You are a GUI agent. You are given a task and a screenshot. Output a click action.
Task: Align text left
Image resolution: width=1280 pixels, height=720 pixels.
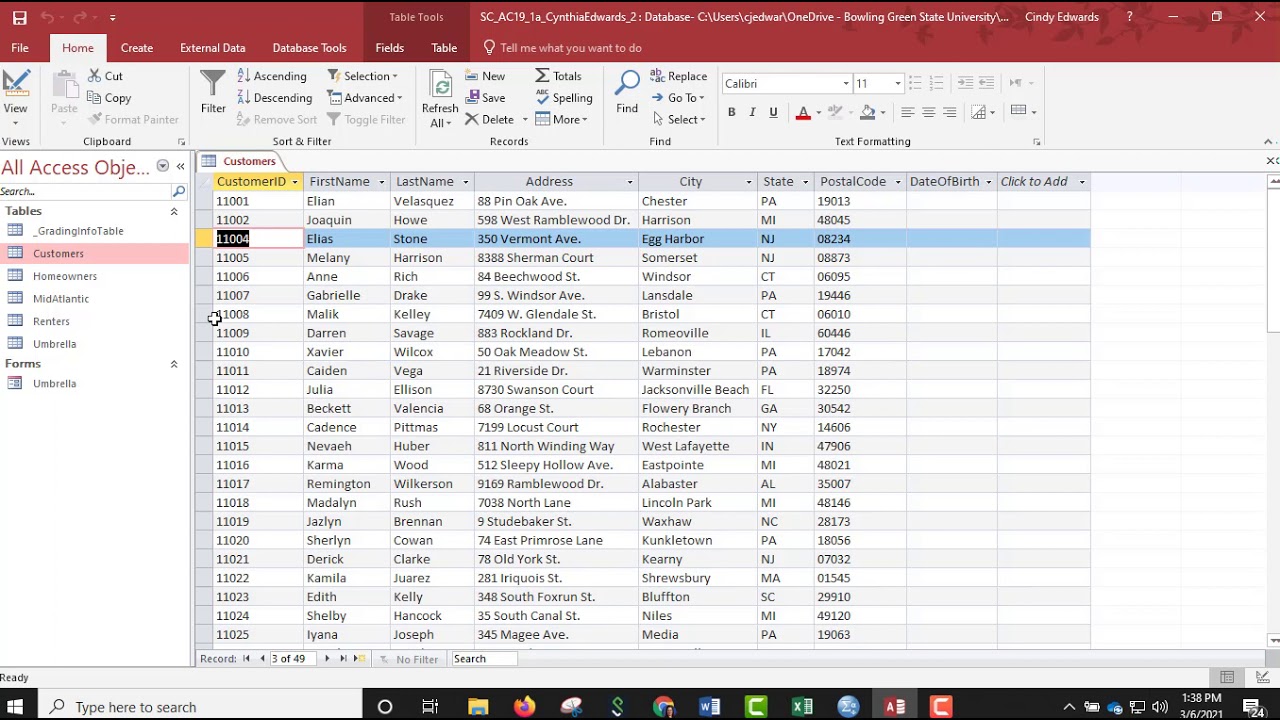pos(907,112)
